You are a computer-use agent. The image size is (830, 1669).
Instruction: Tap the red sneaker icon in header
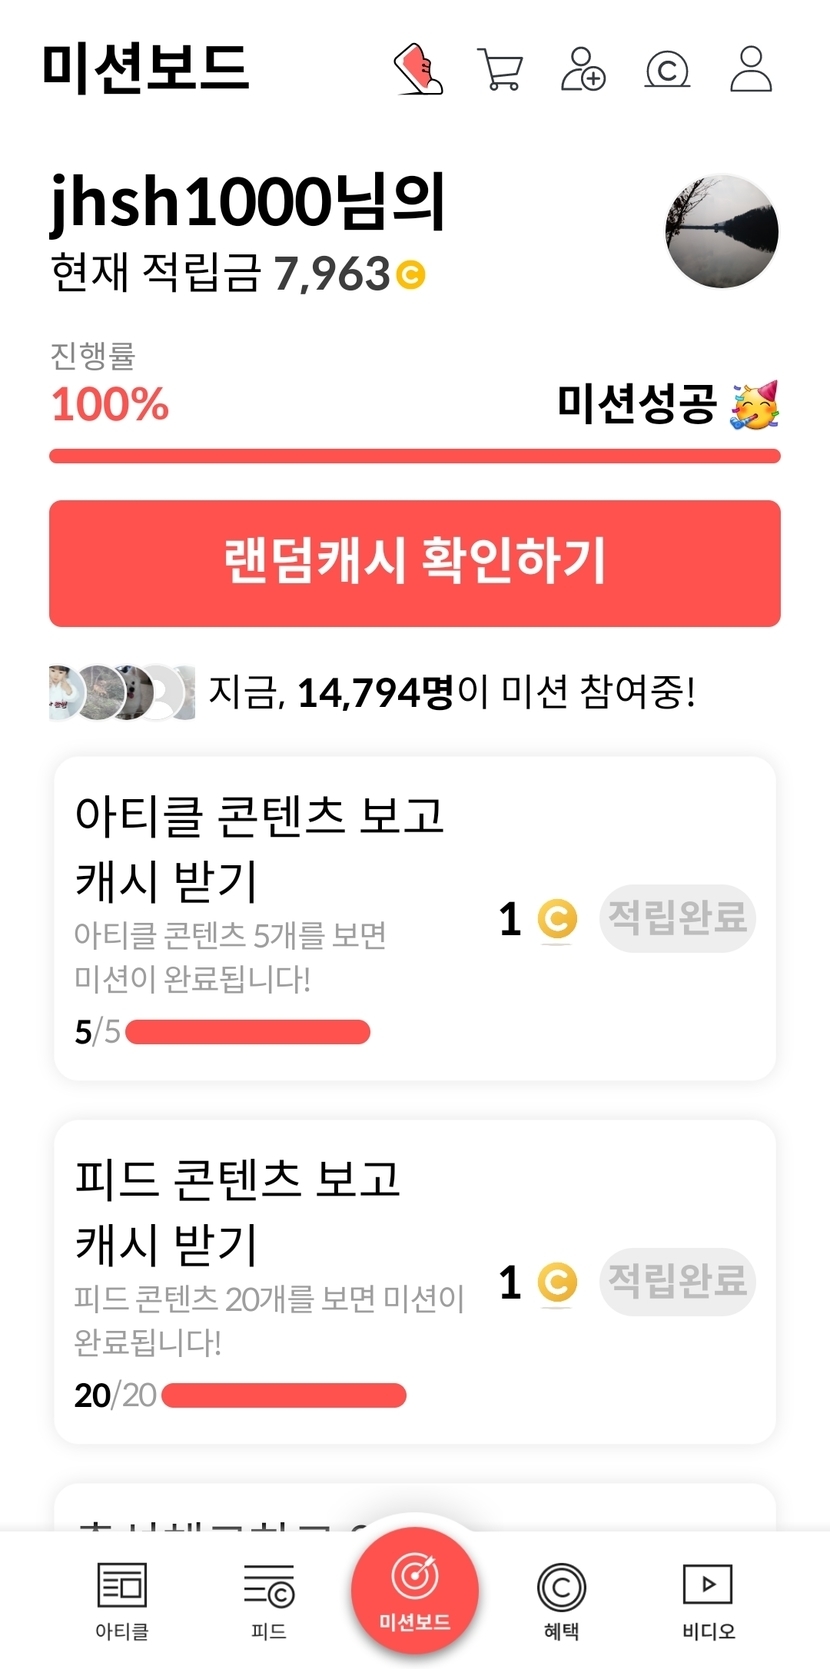point(418,69)
